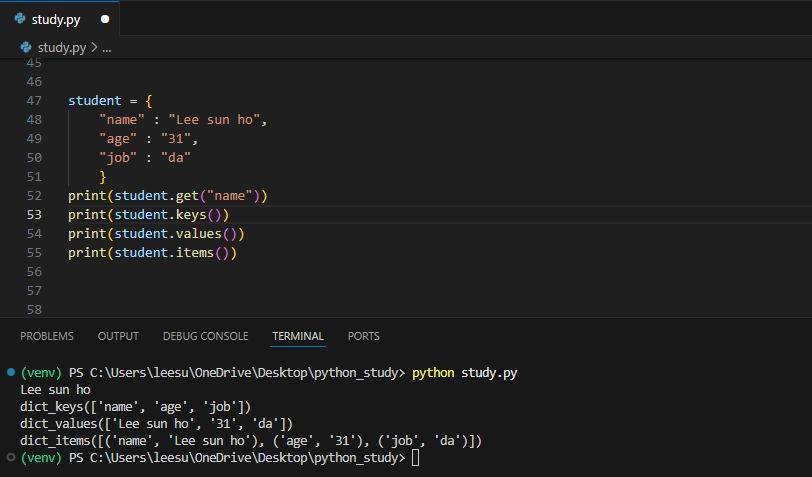The width and height of the screenshot is (812, 477).
Task: Click the closing brace on line 51
Action: [x=103, y=177]
